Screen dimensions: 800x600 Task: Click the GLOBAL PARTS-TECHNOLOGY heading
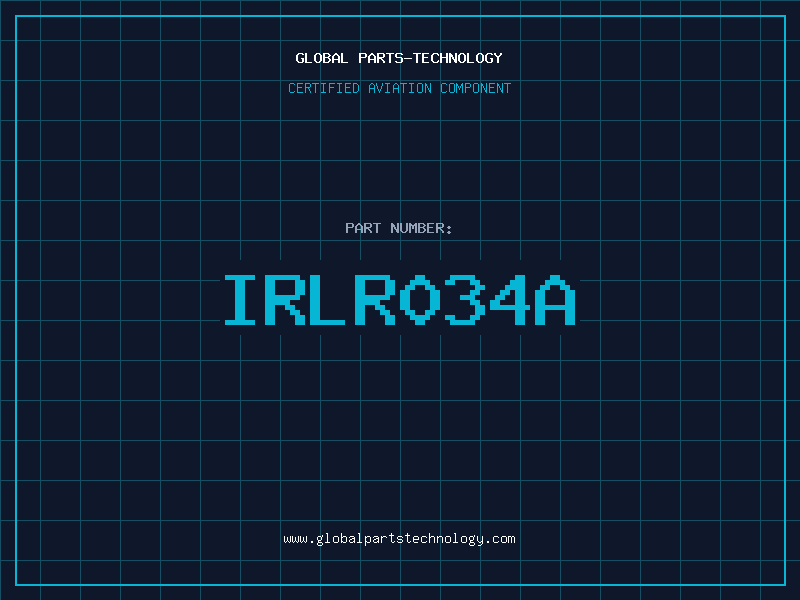pos(399,58)
